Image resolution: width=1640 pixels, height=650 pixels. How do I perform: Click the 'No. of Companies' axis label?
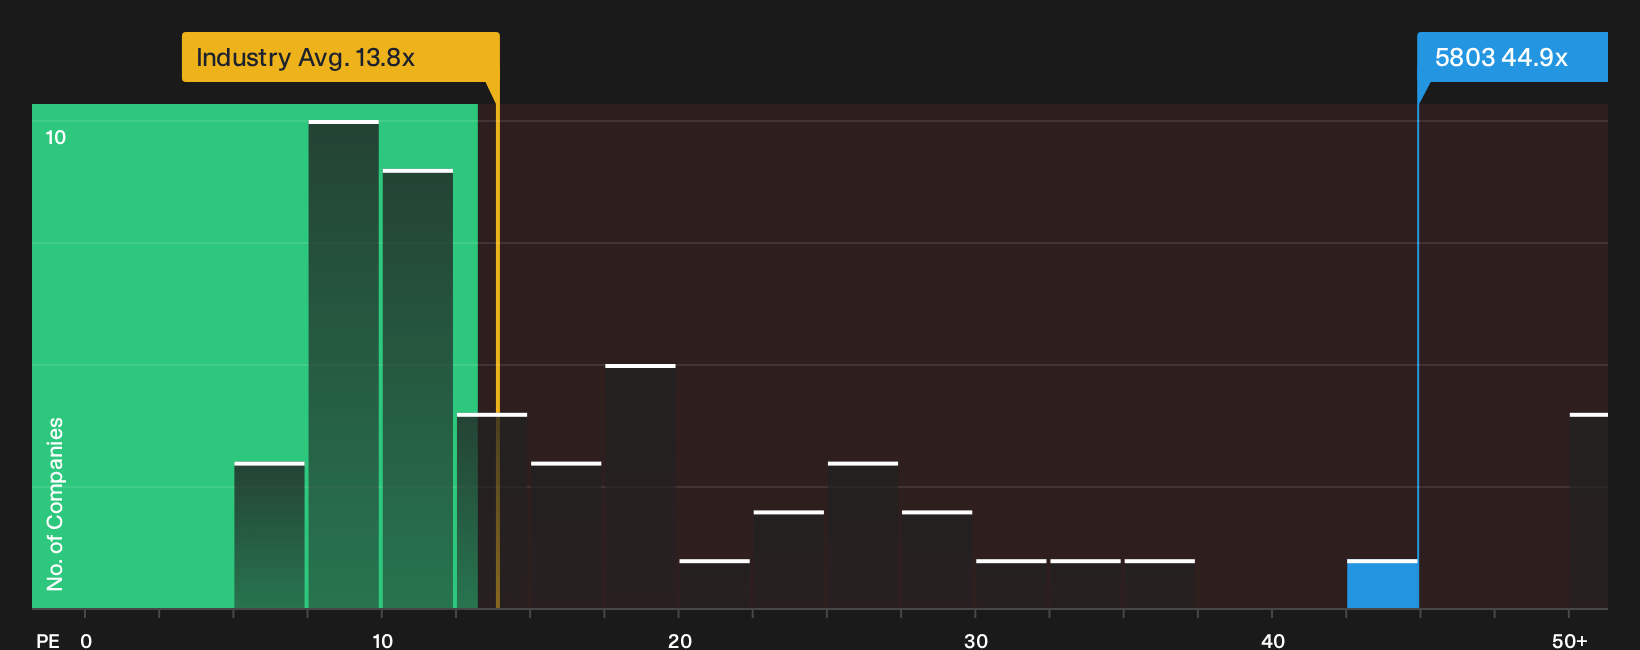[x=55, y=504]
